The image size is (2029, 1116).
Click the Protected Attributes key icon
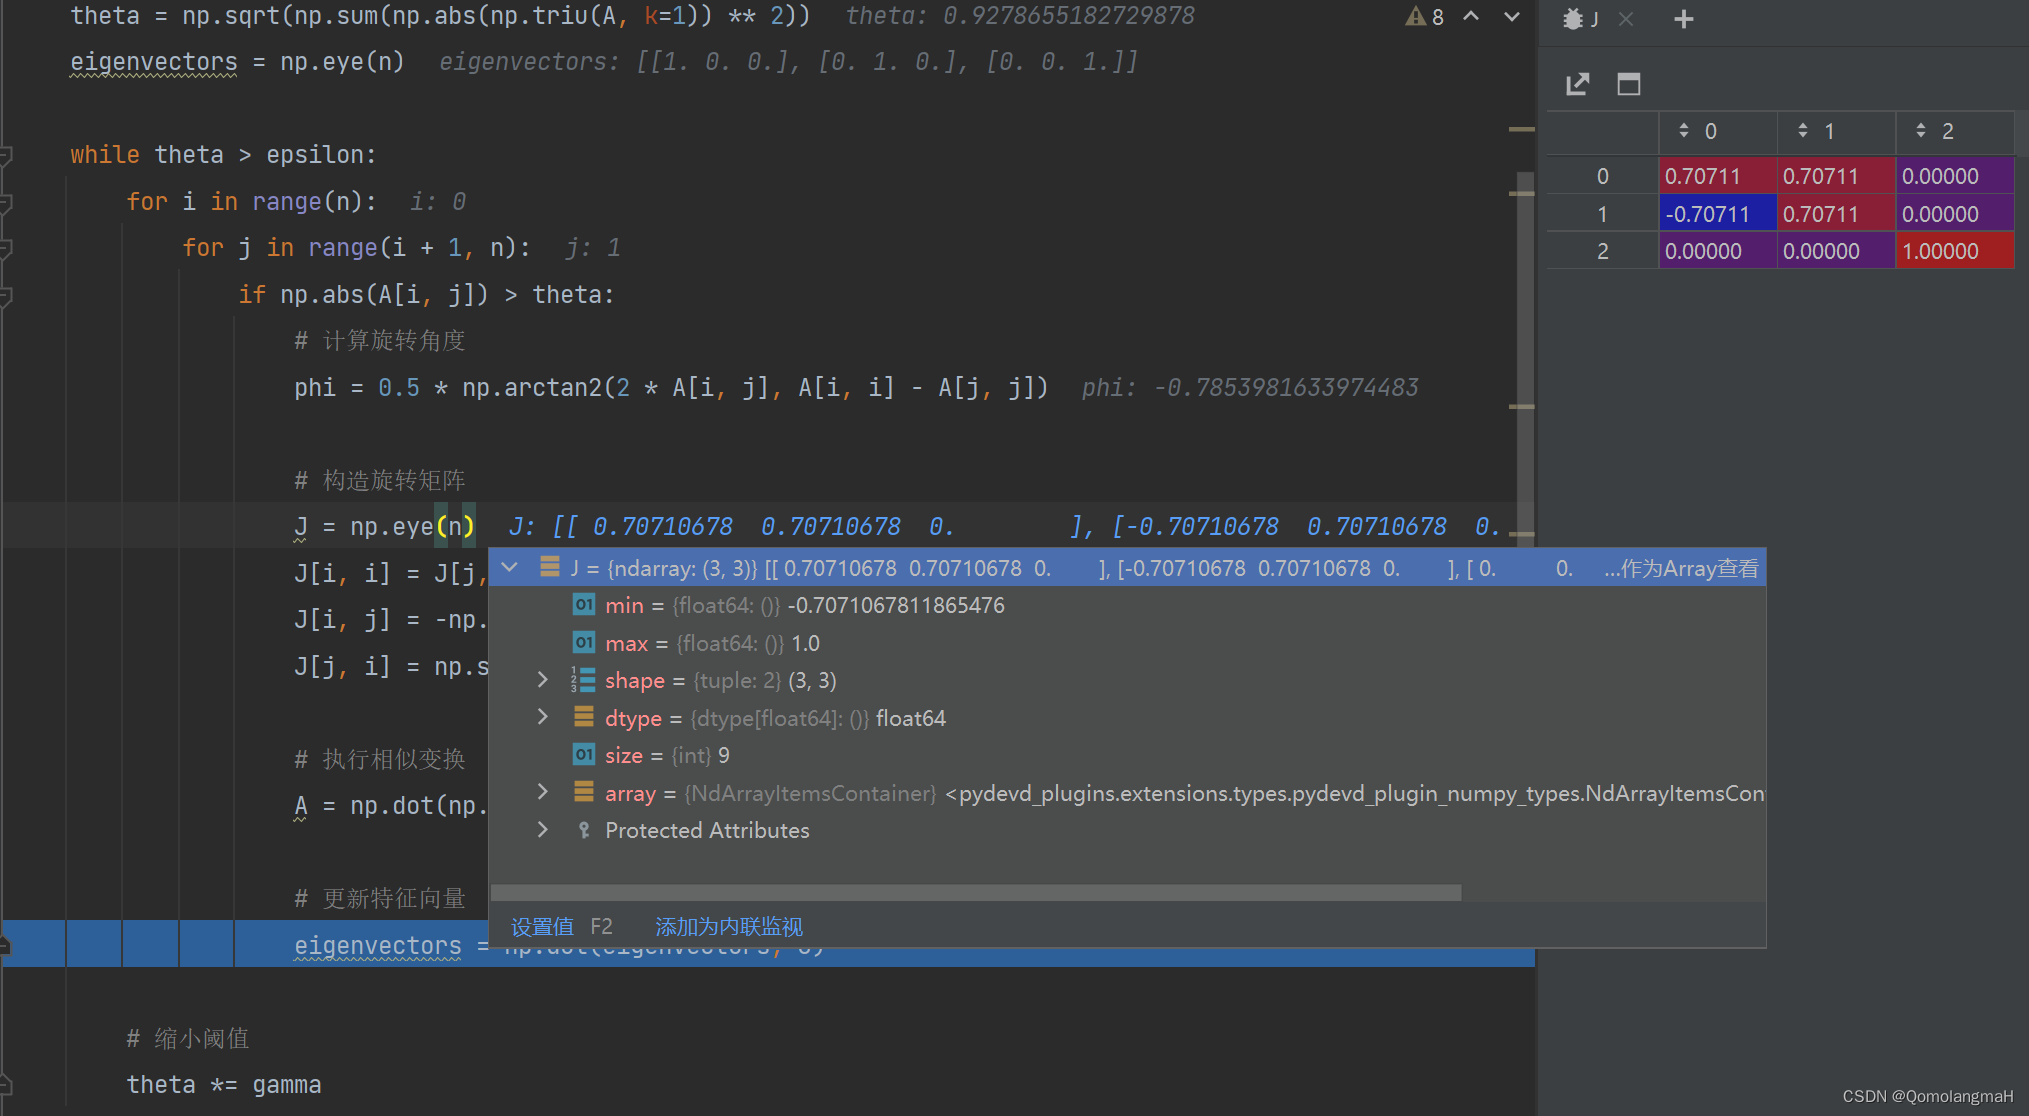584,830
